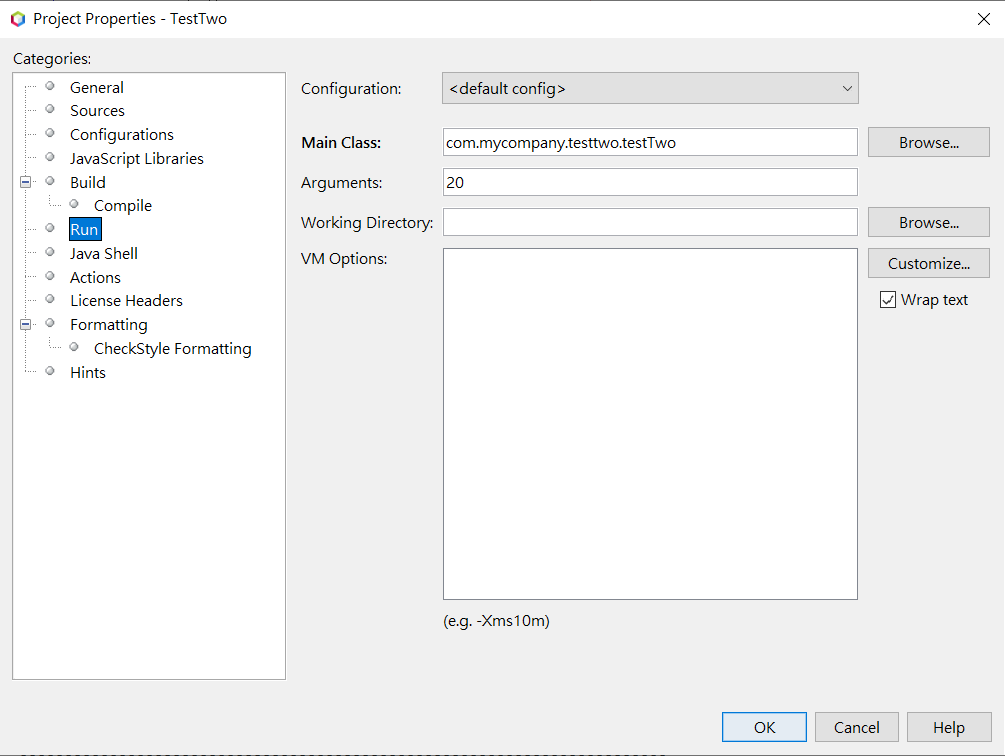
Task: Collapse the Formatting tree node
Action: tap(25, 324)
